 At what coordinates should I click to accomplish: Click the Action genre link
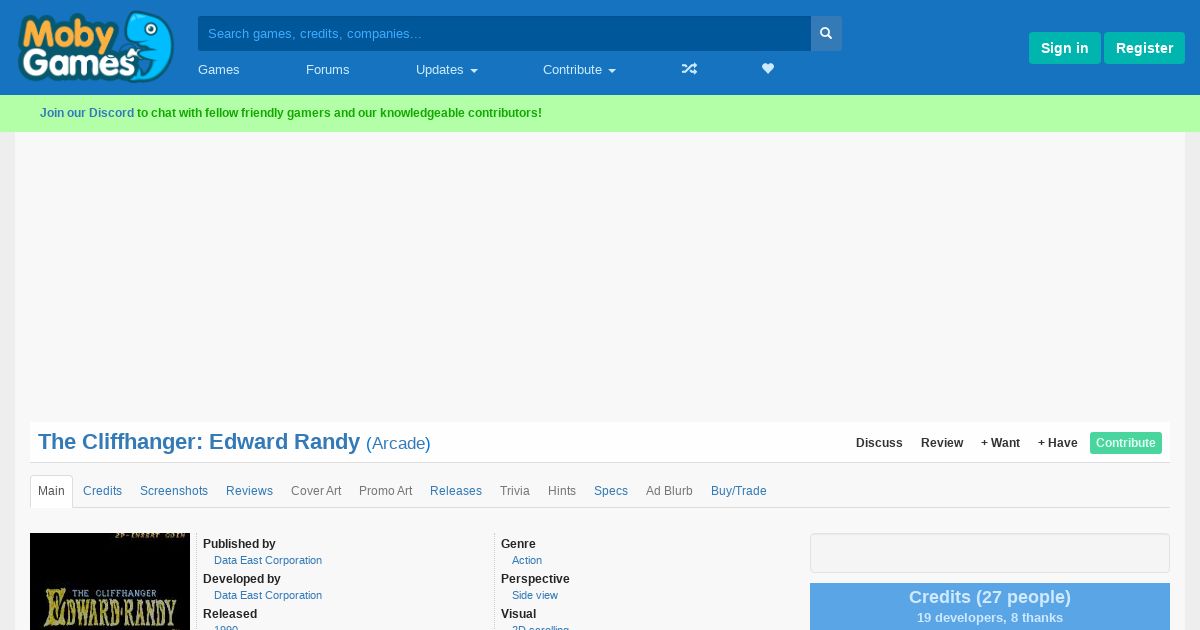527,560
